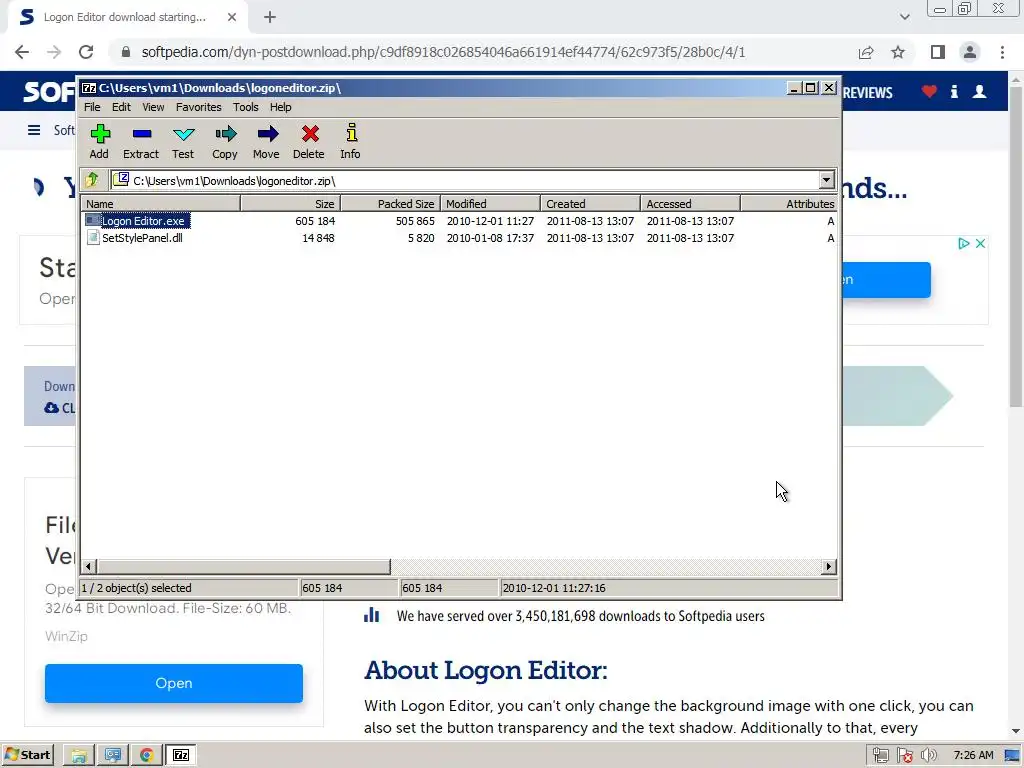Close the Logon Editor download tab
This screenshot has height=768, width=1024.
tap(232, 18)
